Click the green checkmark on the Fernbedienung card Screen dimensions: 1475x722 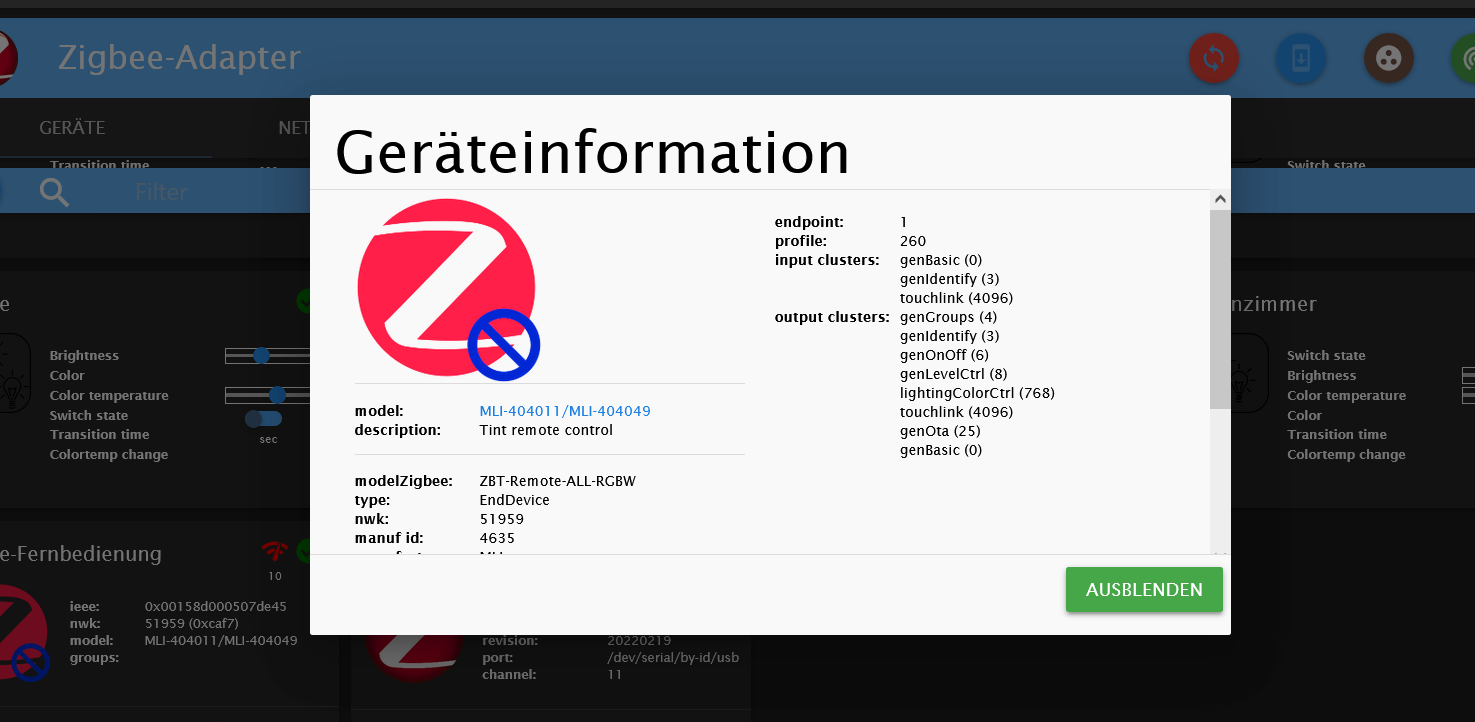coord(304,551)
